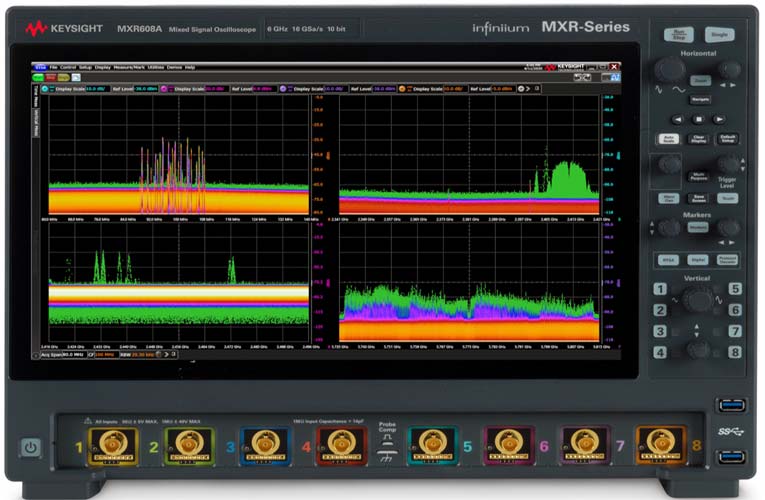Push the Navigate key
Viewport: 765px width, 500px height.
700,100
